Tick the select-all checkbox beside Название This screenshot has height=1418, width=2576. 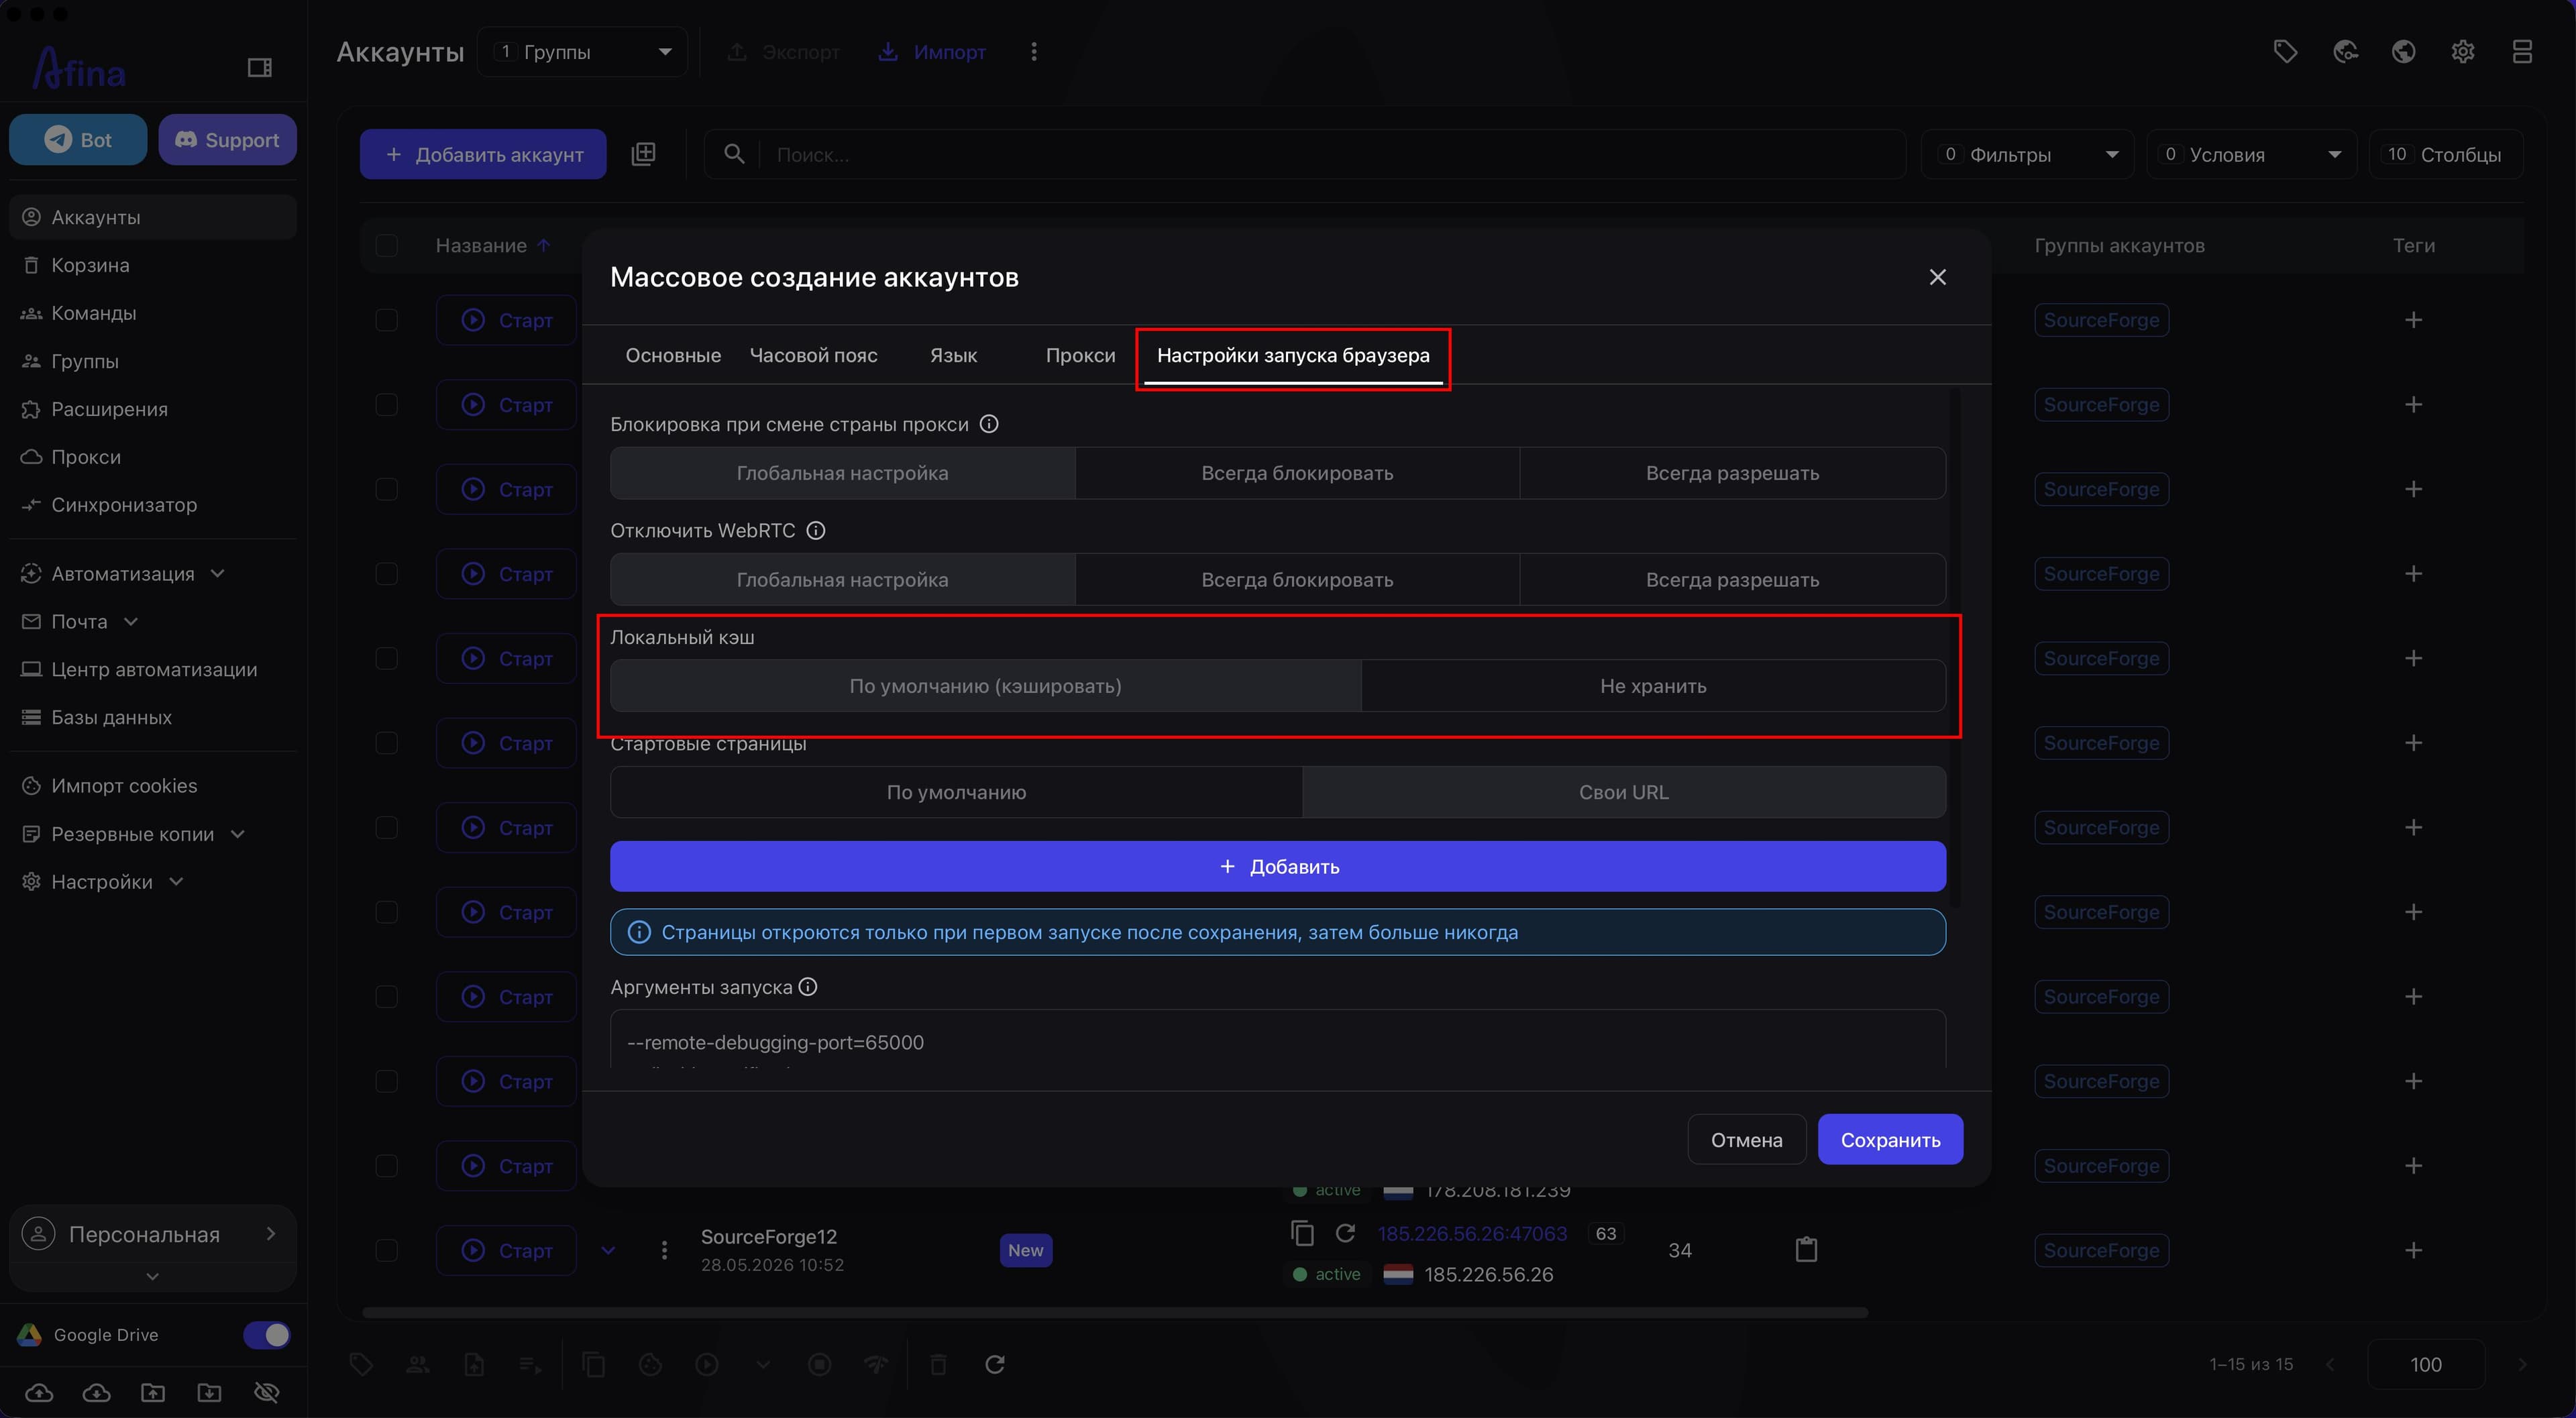point(386,245)
